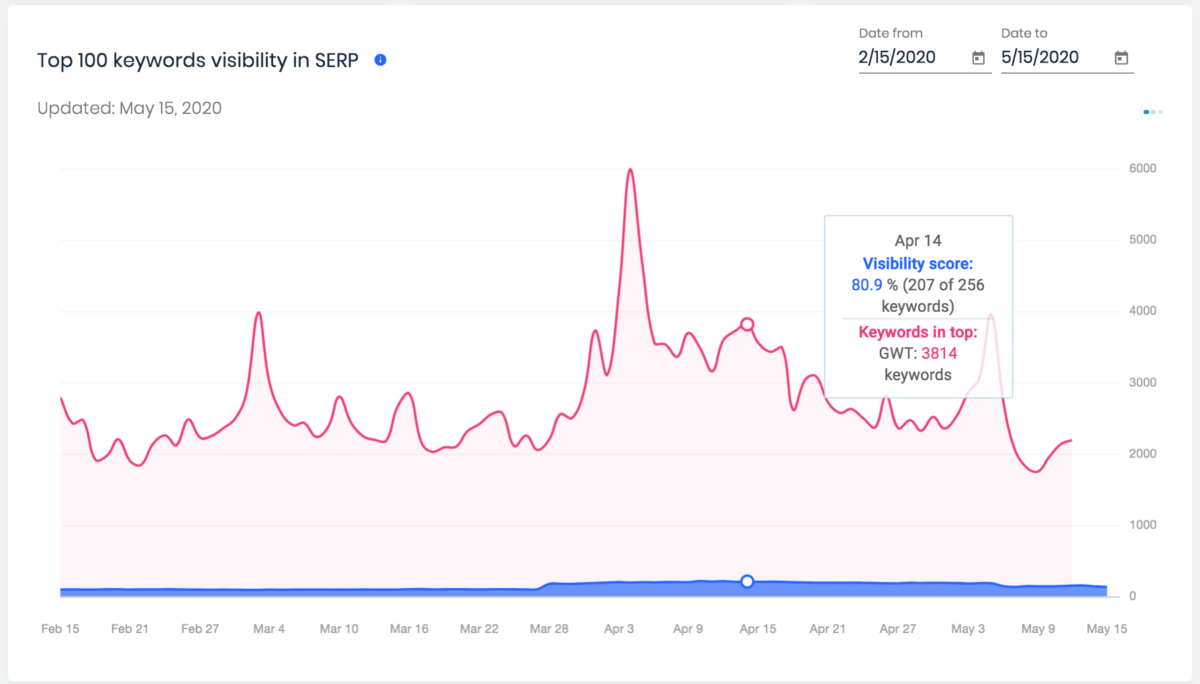The width and height of the screenshot is (1200, 684).
Task: Open the Date from calendar picker icon
Action: (978, 58)
